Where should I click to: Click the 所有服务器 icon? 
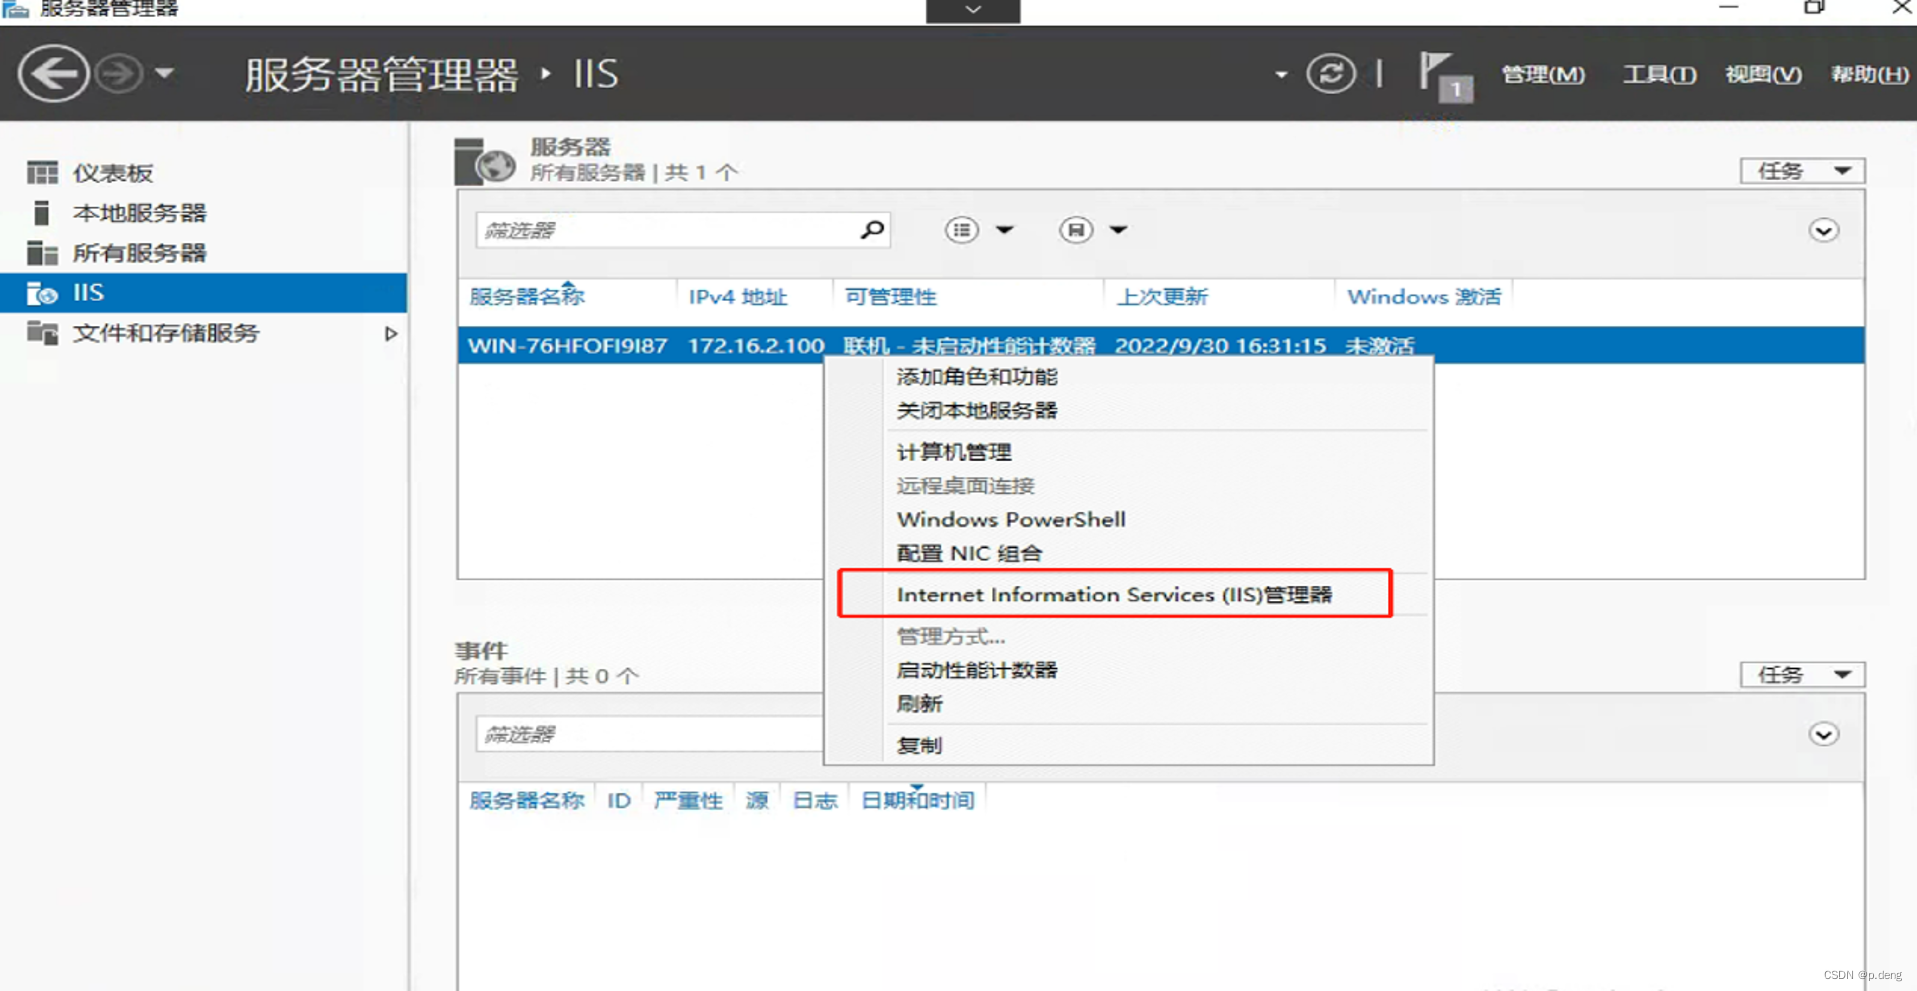(42, 253)
